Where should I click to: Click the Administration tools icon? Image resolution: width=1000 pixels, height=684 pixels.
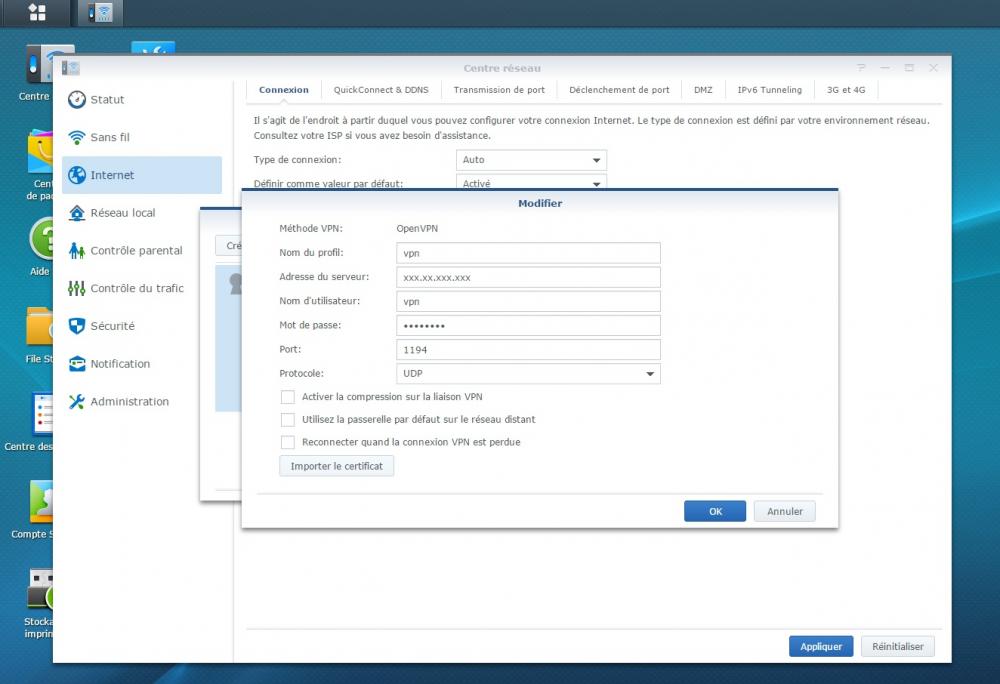[77, 402]
